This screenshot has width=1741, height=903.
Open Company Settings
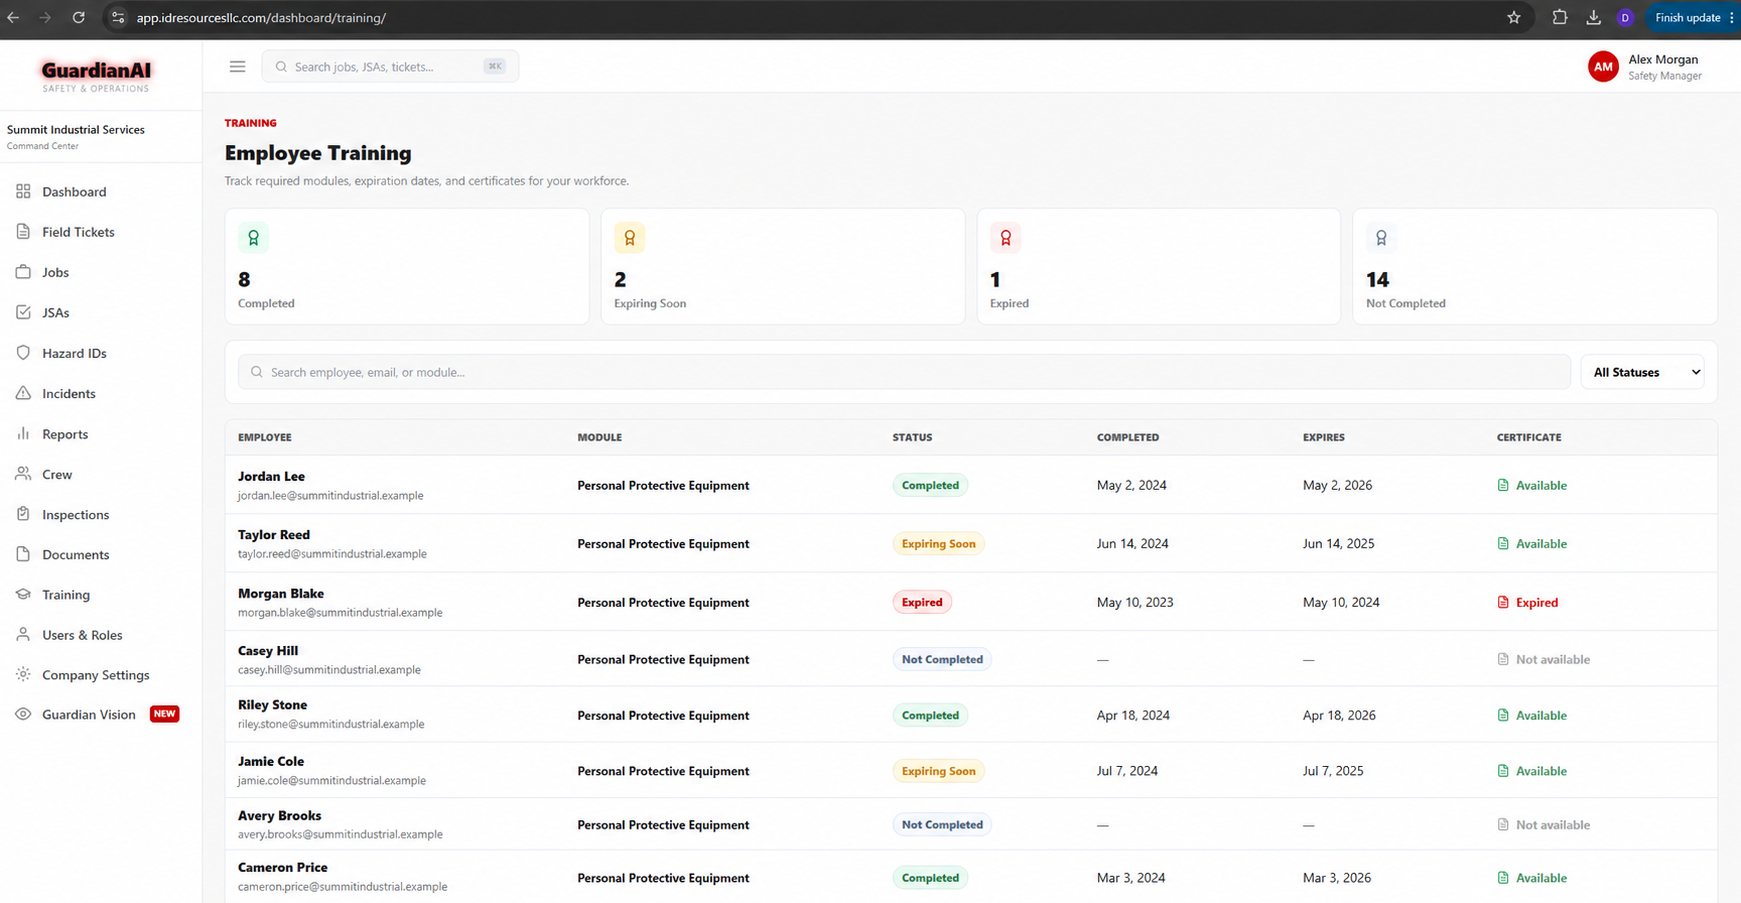click(x=95, y=675)
